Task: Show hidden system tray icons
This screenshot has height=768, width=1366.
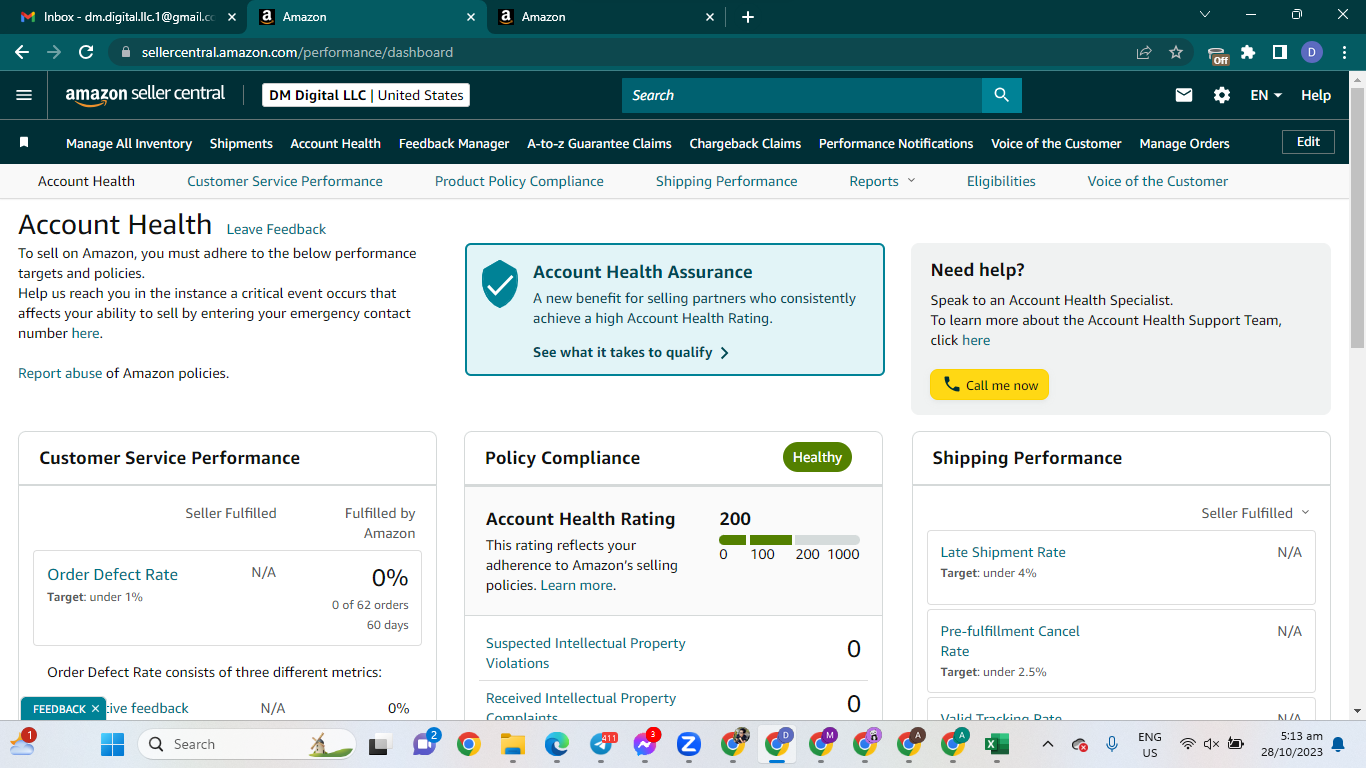Action: pos(1047,744)
